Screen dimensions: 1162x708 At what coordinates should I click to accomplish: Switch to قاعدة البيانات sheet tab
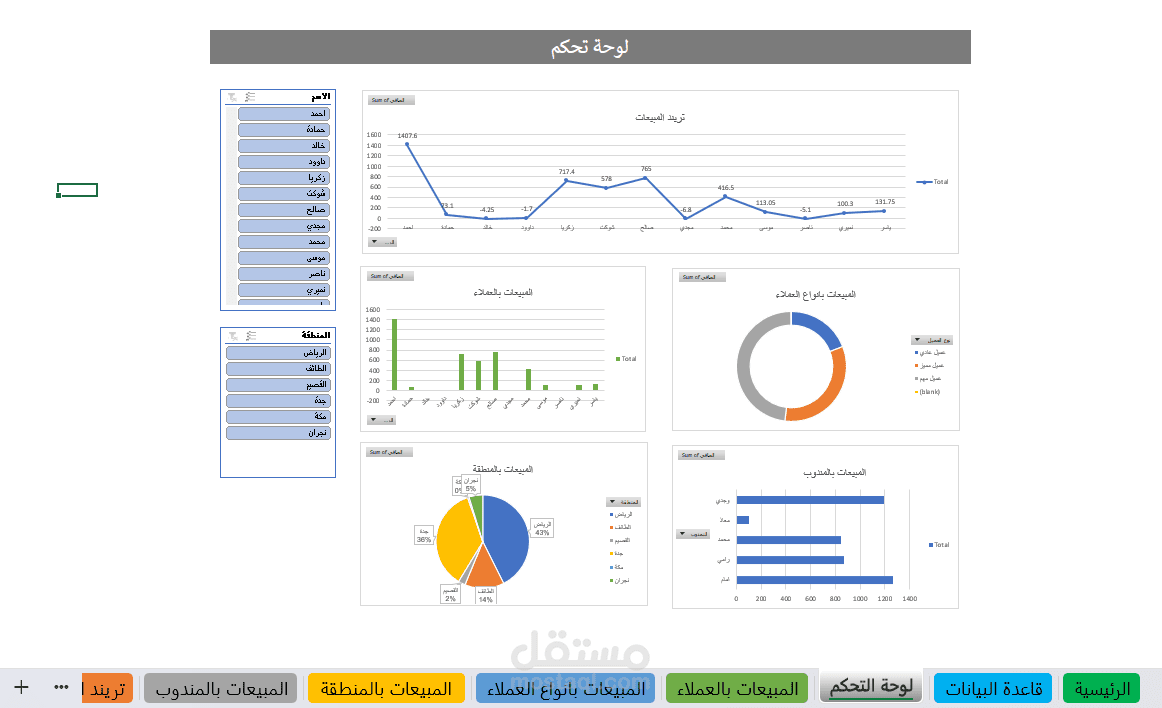tap(993, 689)
